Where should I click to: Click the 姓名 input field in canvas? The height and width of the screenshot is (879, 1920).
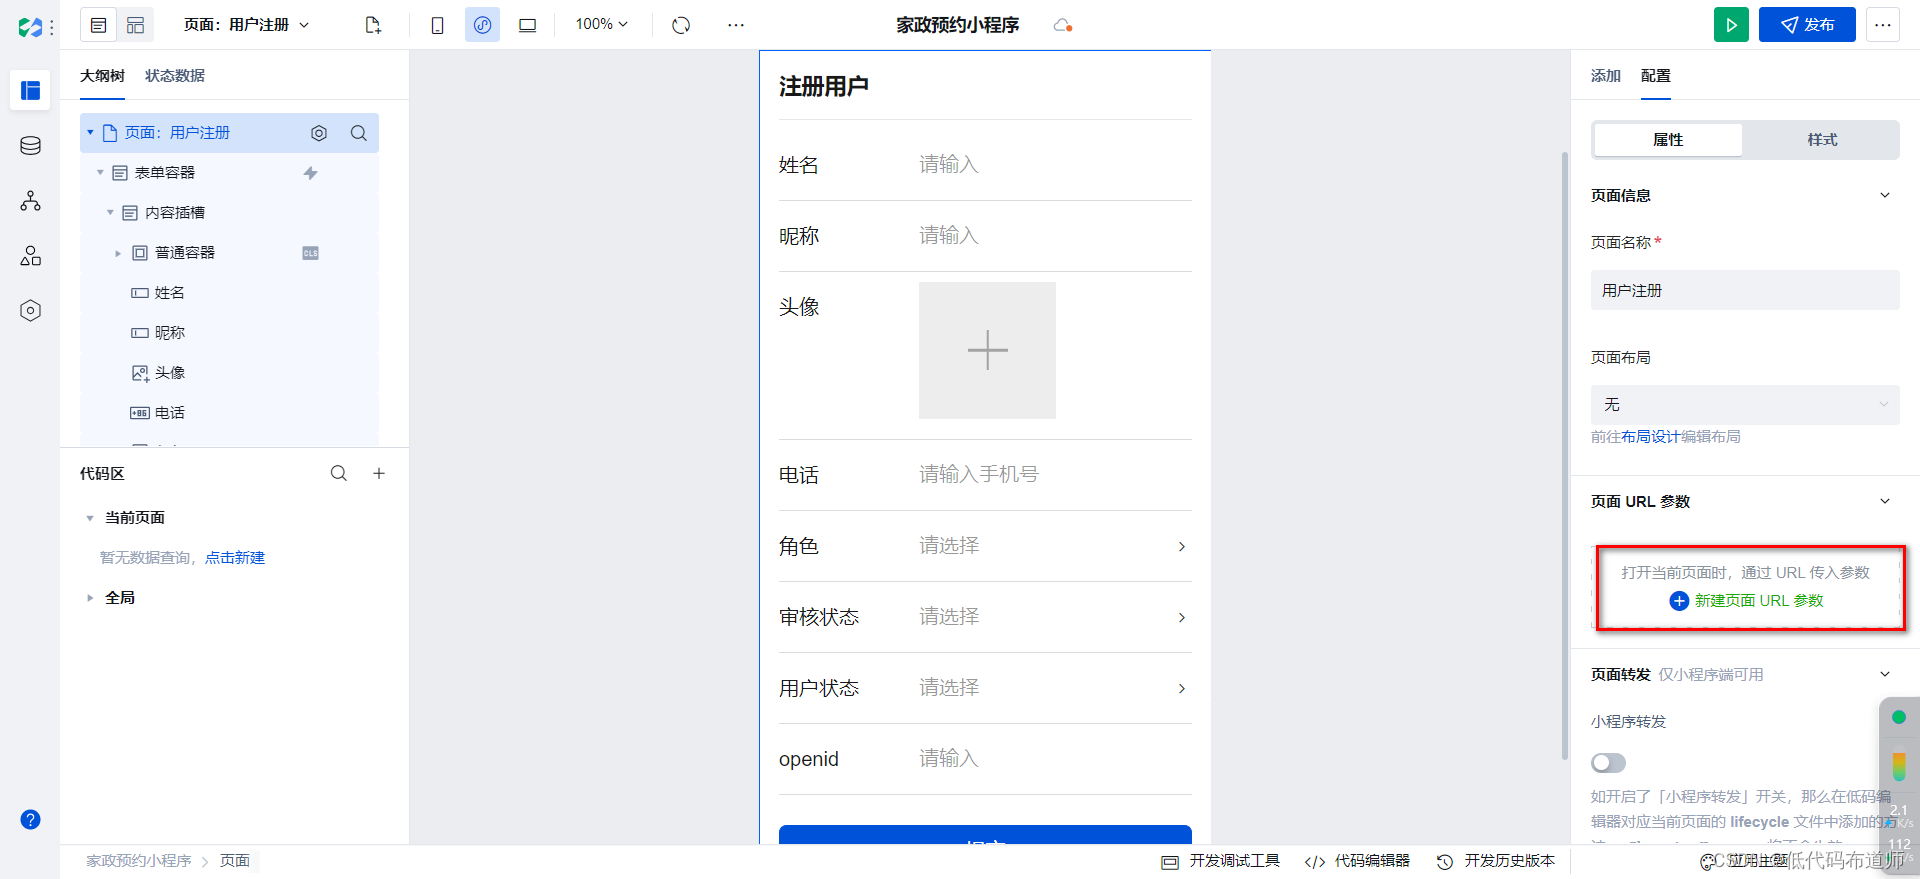click(x=1055, y=165)
